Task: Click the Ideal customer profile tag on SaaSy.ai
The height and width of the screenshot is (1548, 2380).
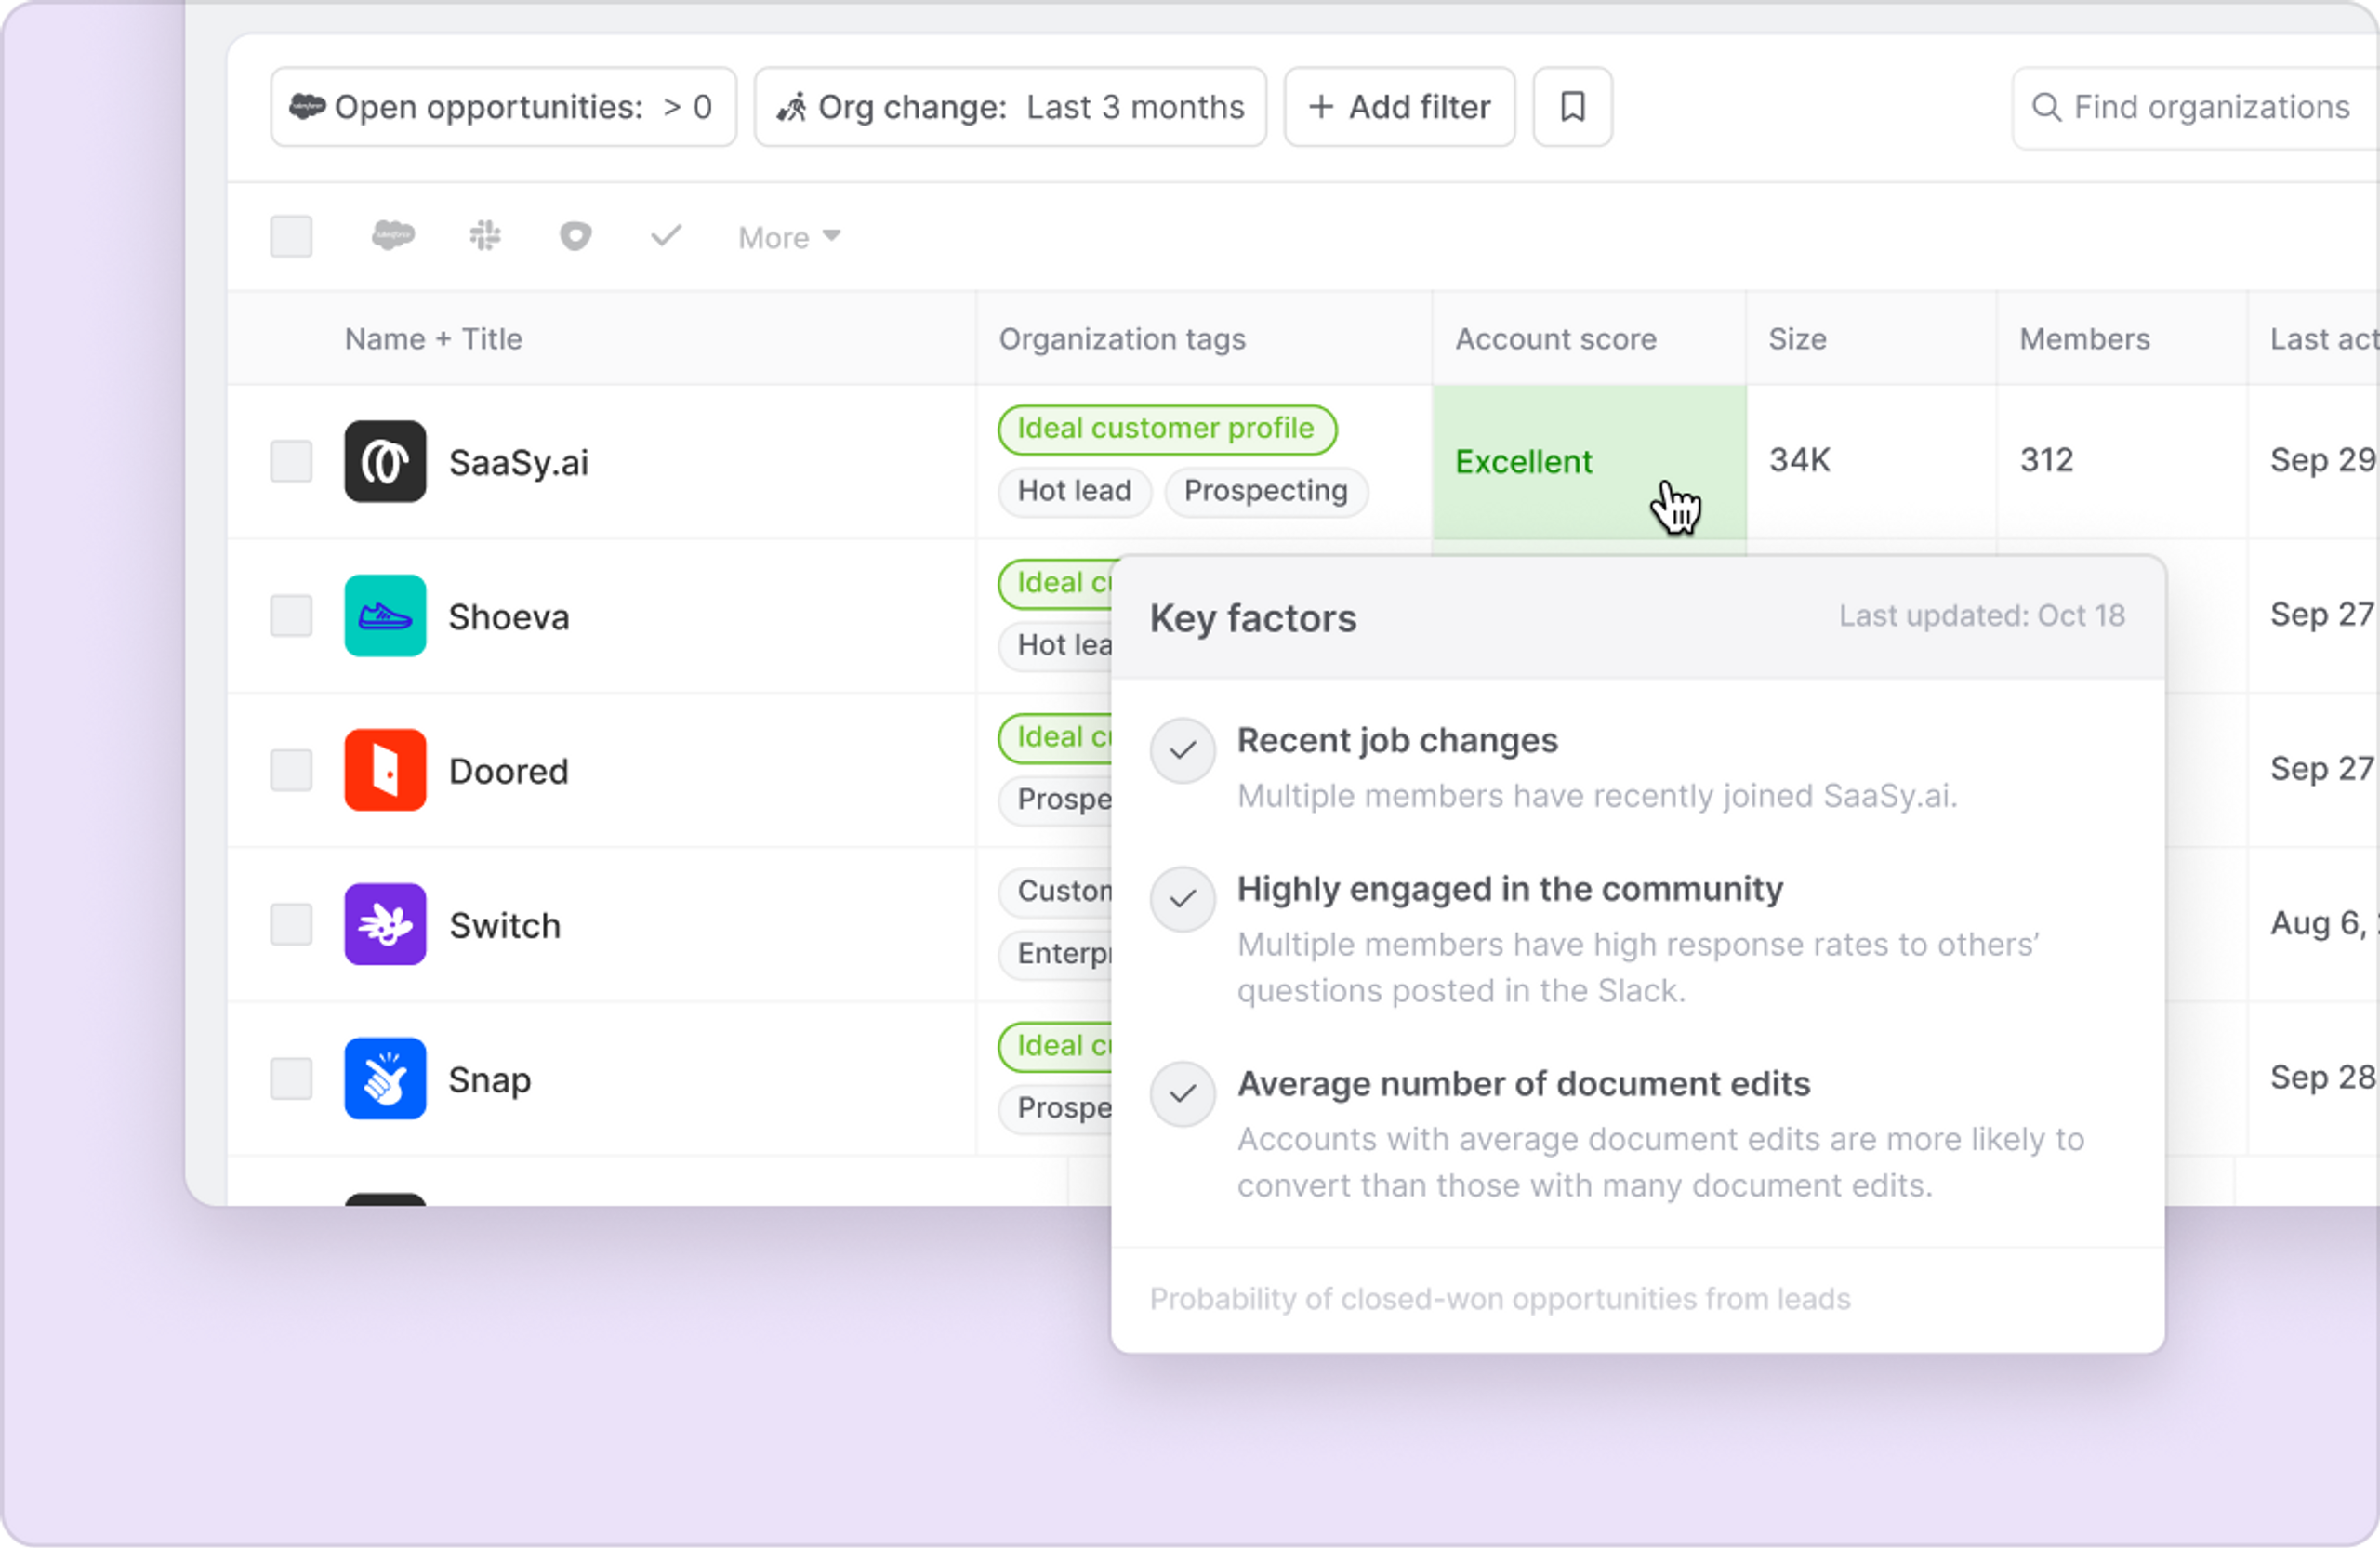Action: tap(1166, 429)
